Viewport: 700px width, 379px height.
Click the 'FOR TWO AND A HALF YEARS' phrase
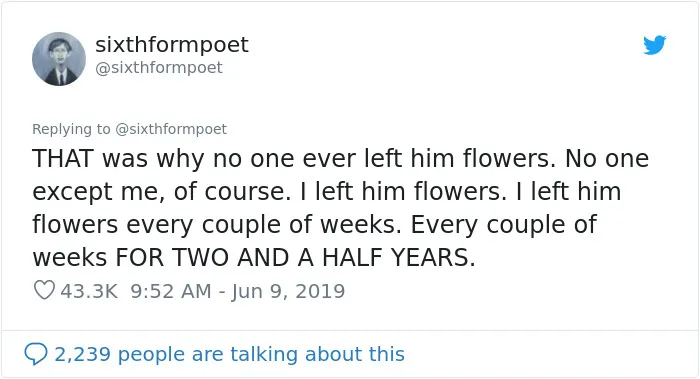295,258
